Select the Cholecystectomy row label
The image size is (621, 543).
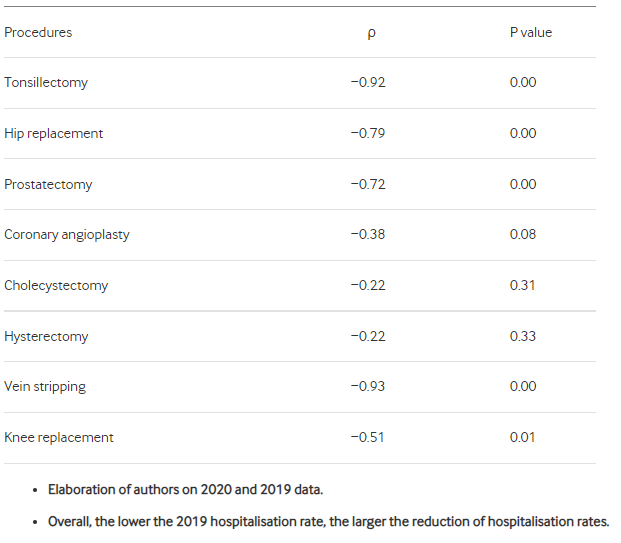coord(56,285)
